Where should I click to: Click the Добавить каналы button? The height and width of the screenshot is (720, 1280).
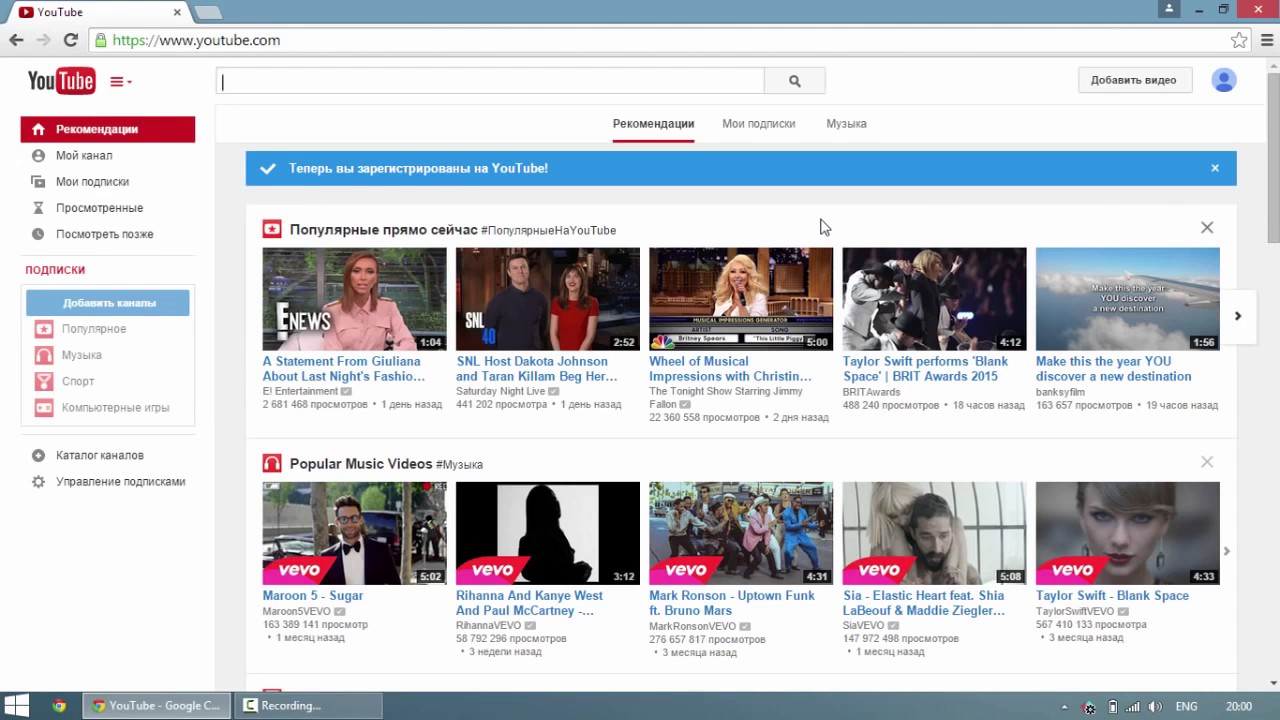click(108, 303)
